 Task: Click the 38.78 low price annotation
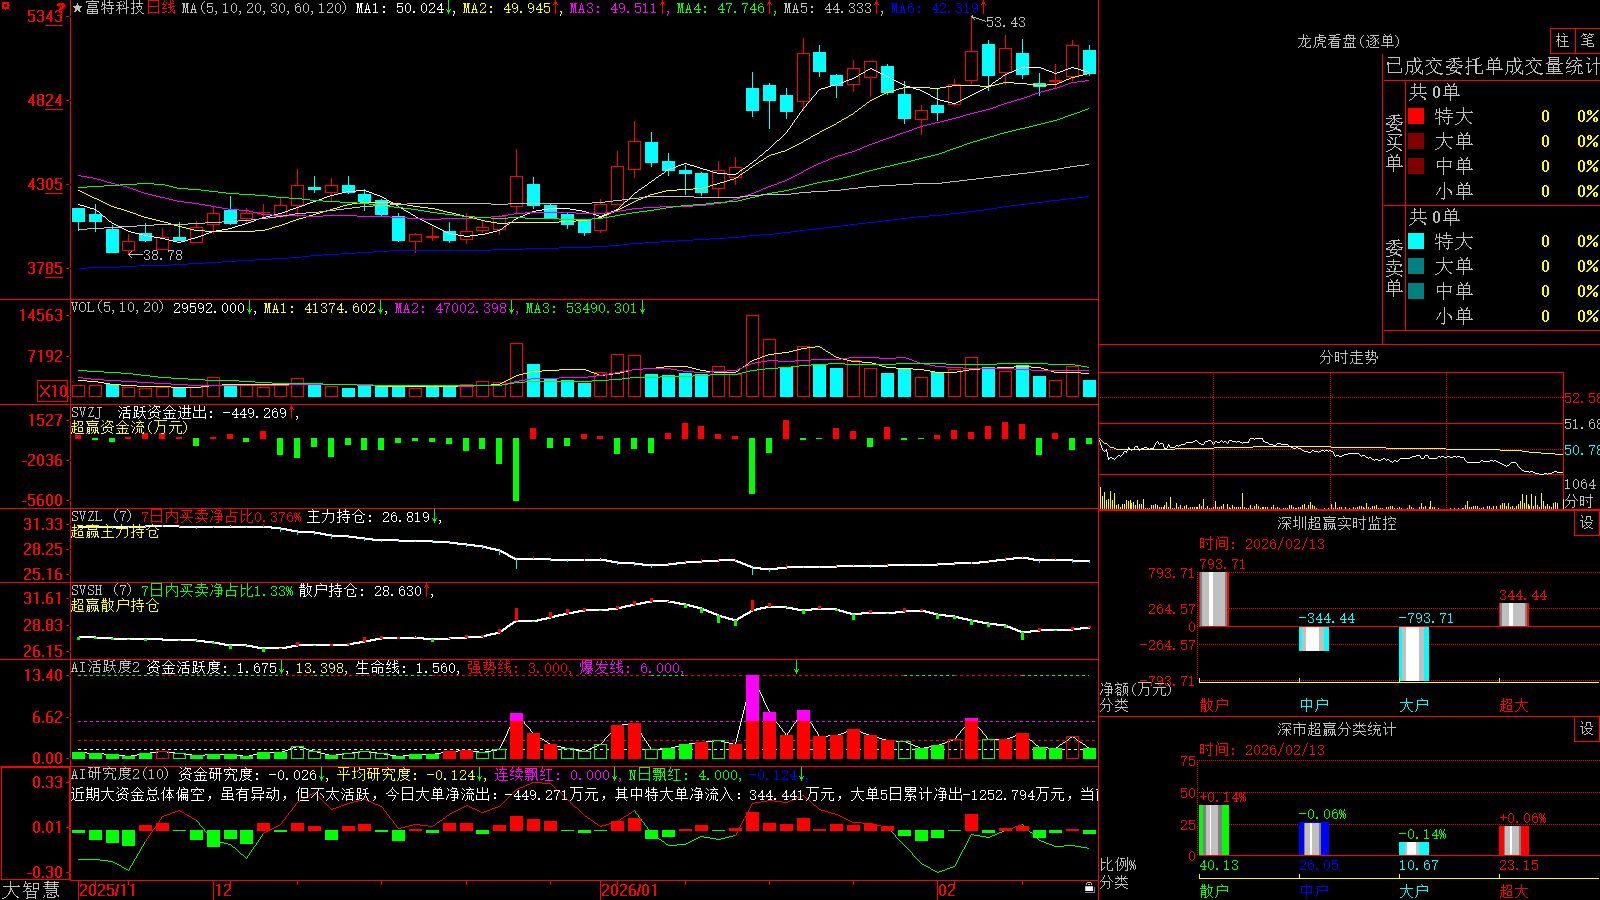(162, 255)
